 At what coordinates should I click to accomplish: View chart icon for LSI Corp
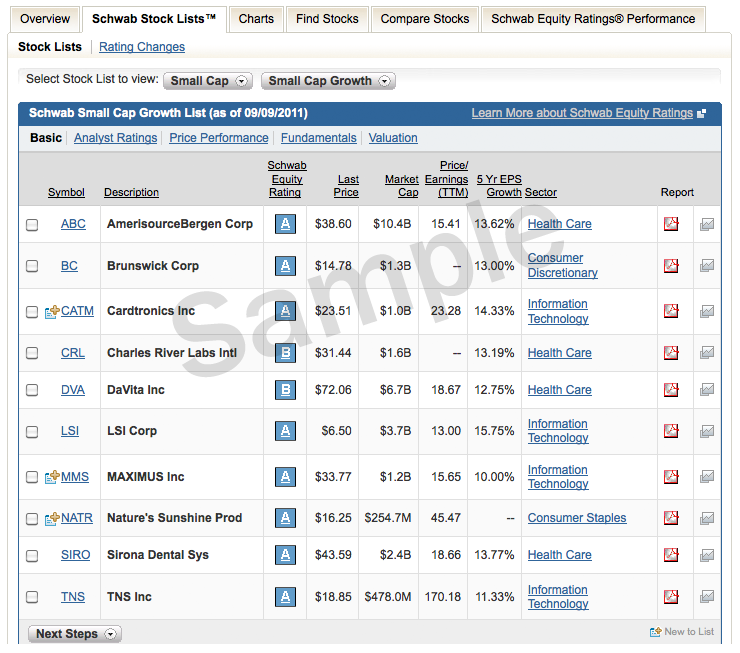pos(706,431)
